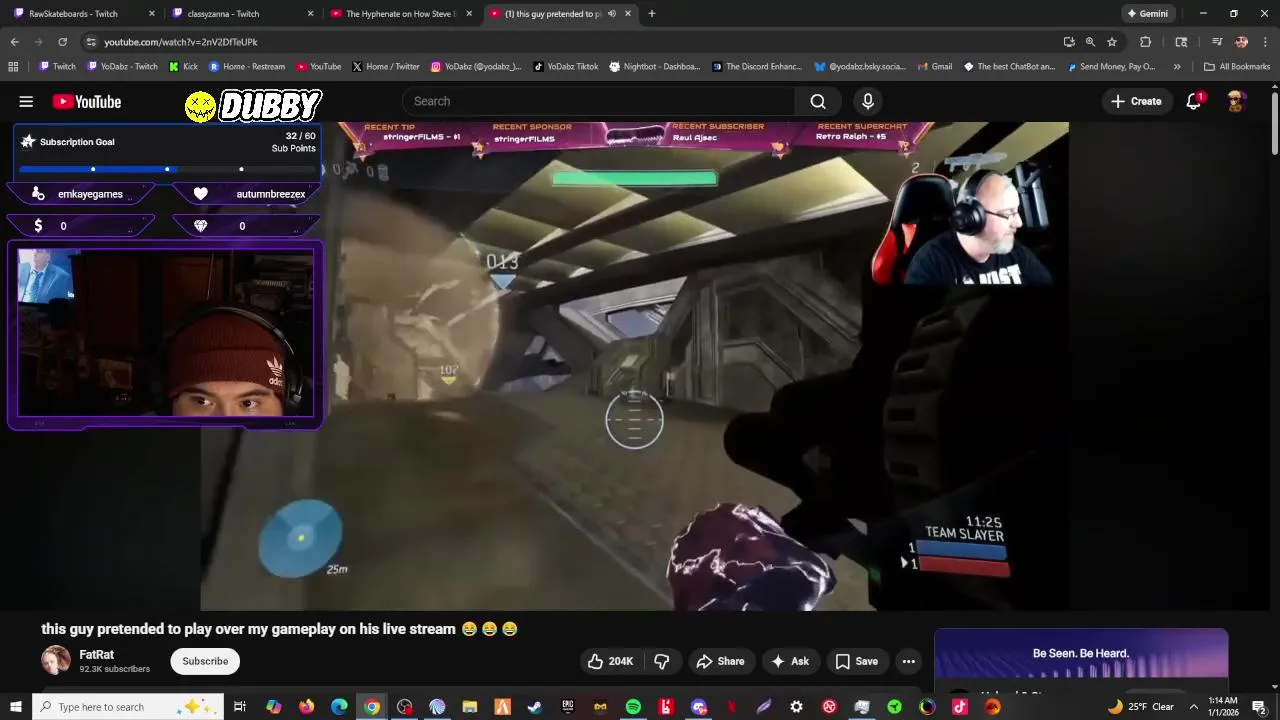
Task: Open the Chrome apps grid in bookmarks bar
Action: pos(13,67)
